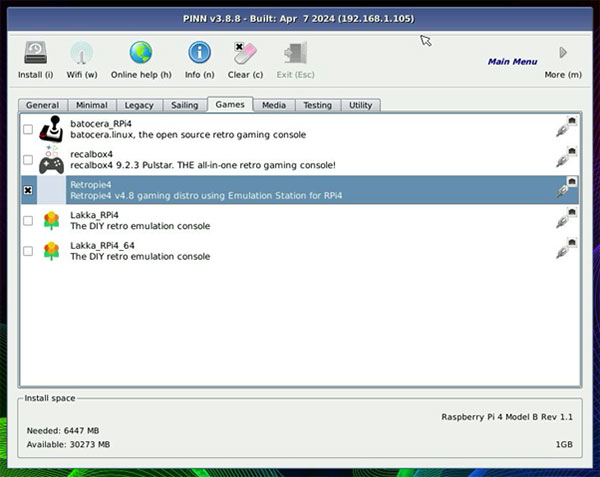600x477 pixels.
Task: Open the Utility tab
Action: click(x=360, y=105)
